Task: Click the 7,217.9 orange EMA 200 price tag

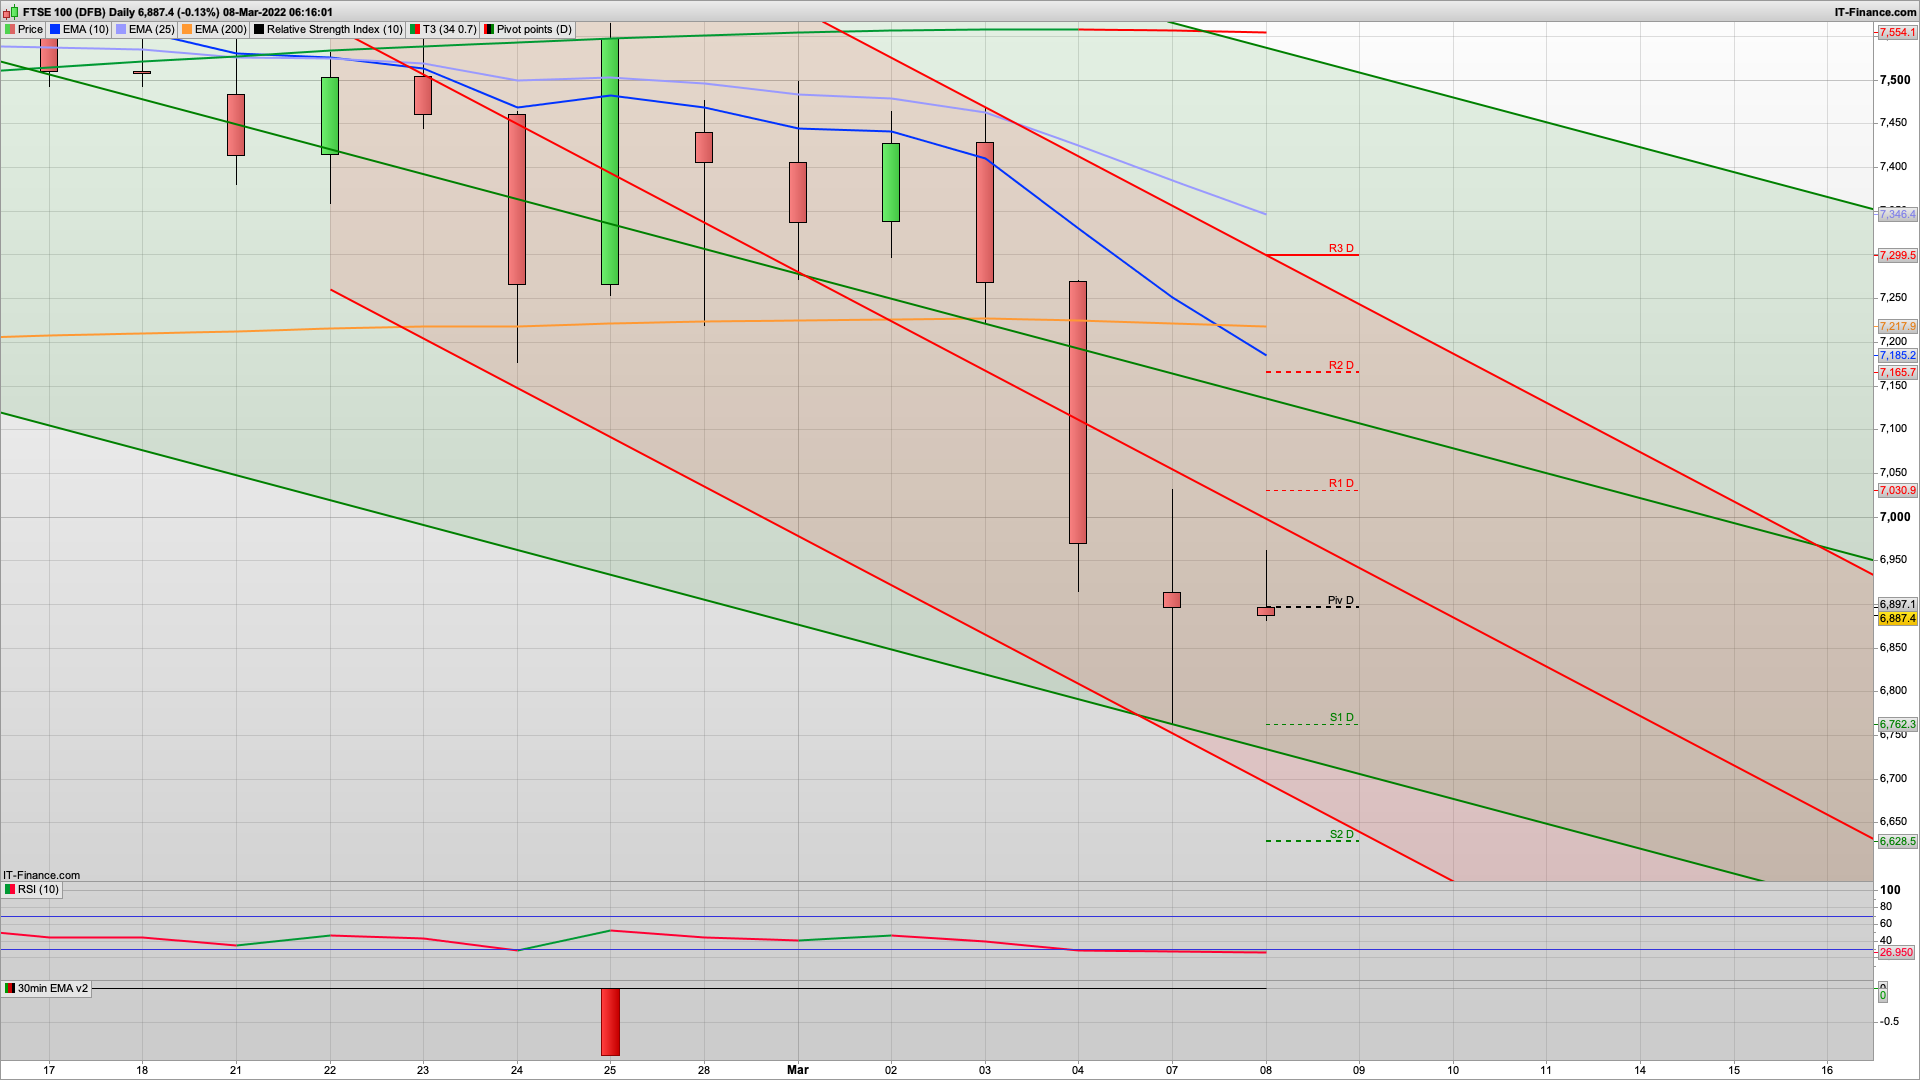Action: tap(1897, 326)
